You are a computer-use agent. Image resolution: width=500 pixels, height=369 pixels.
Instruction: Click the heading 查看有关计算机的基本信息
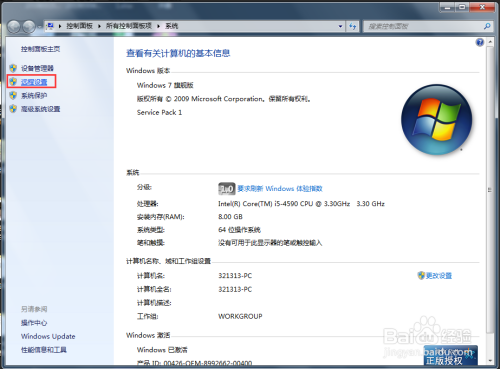click(178, 53)
